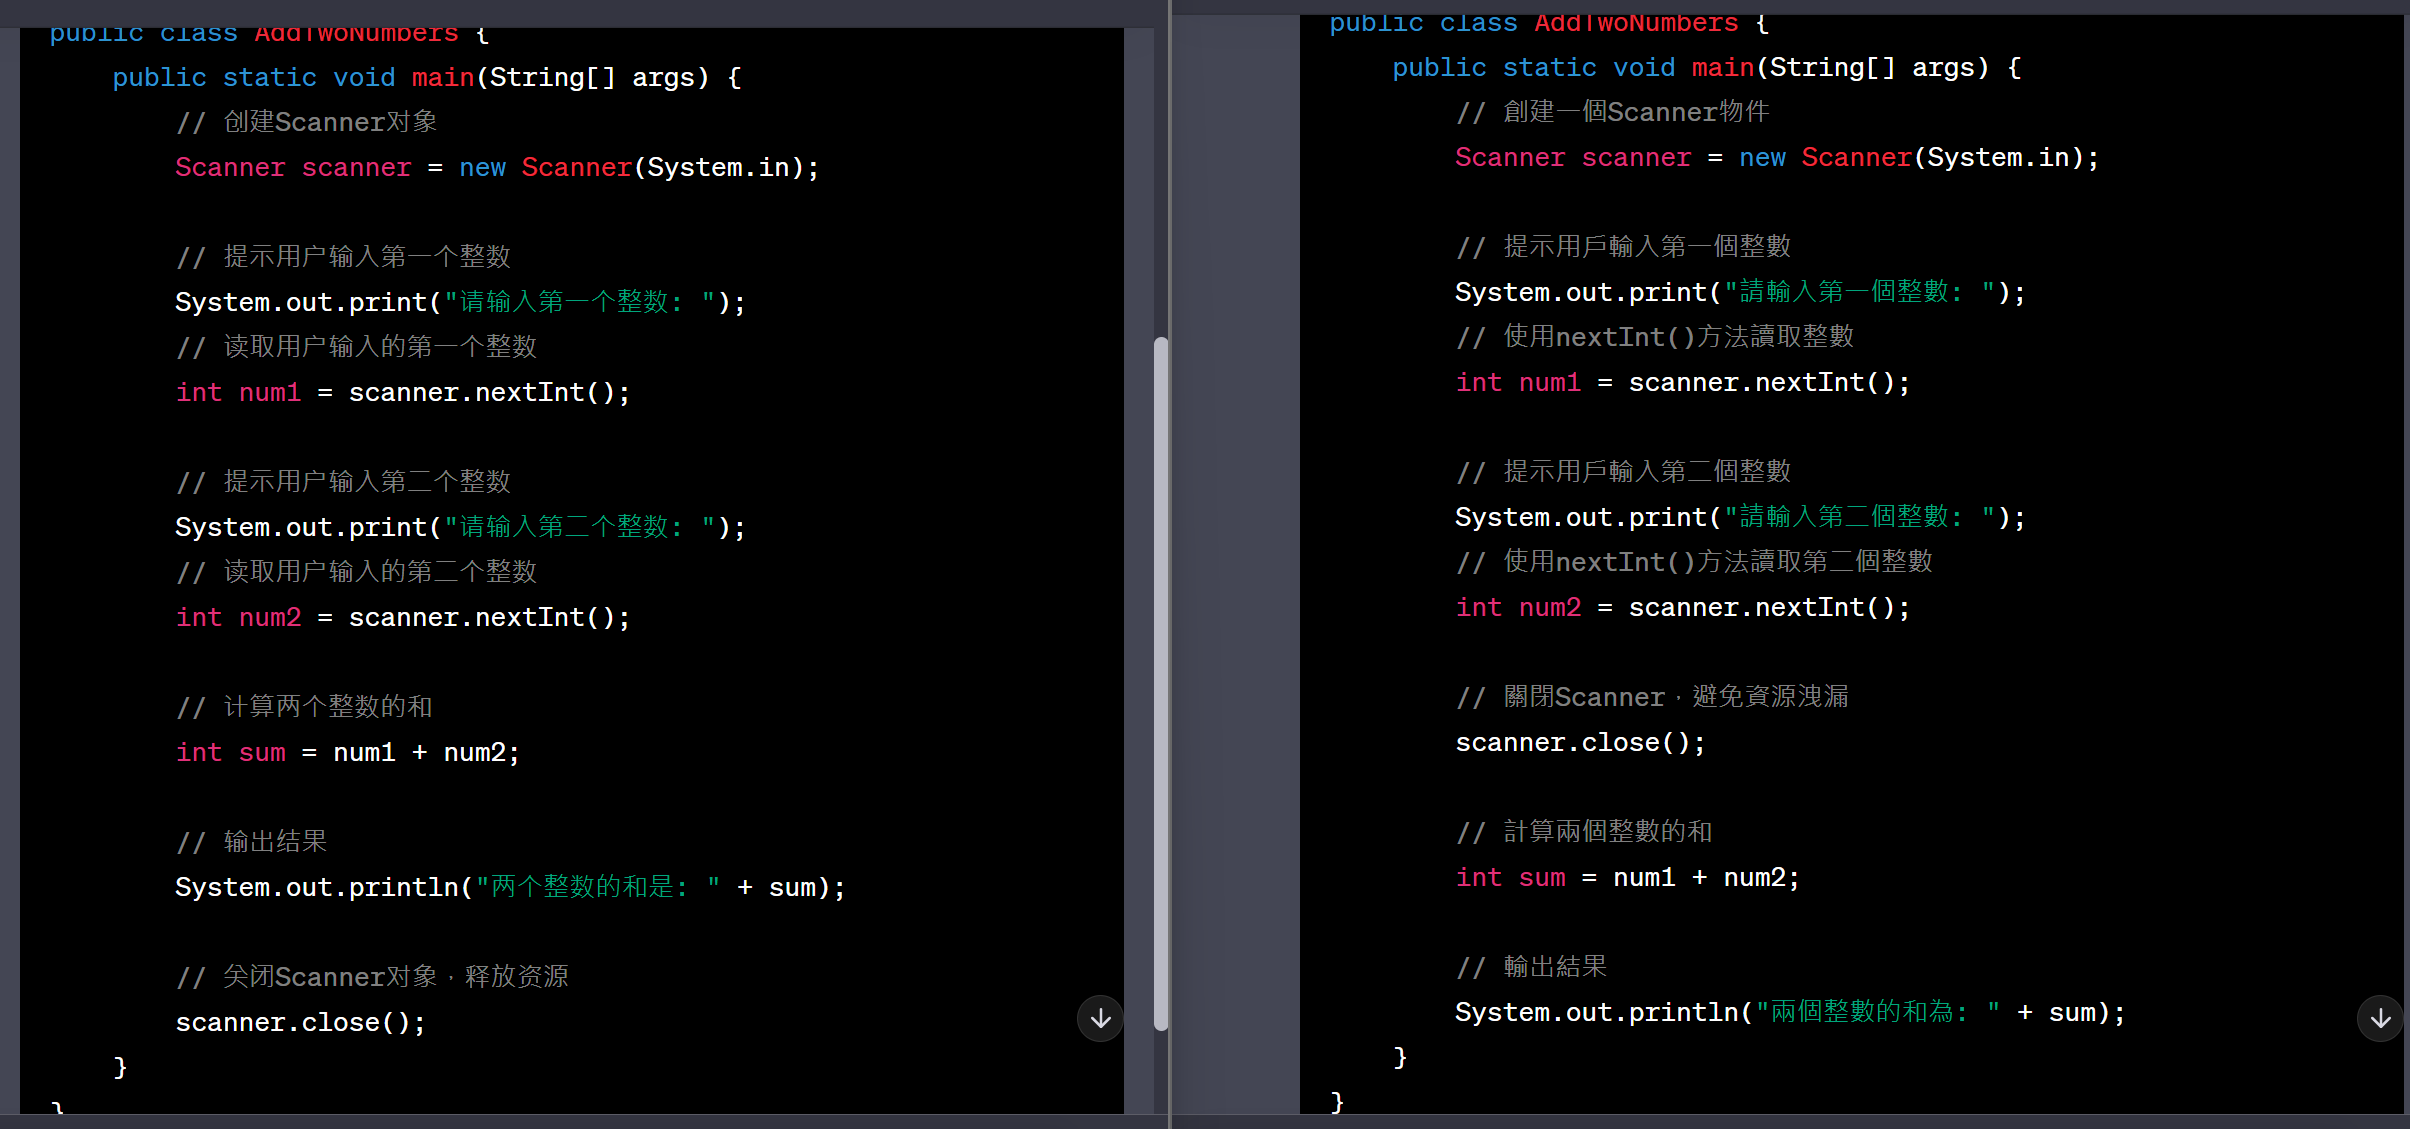Click the '请输入第二个整数' print line on left
This screenshot has width=2410, height=1129.
coord(460,527)
